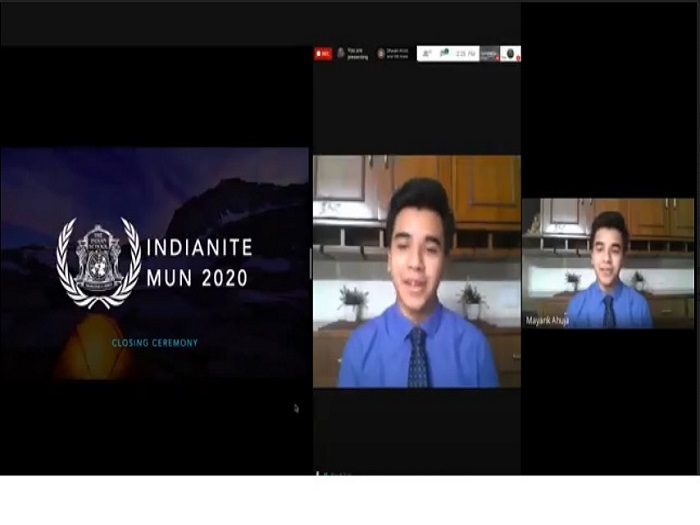Viewport: 700px width, 525px height.
Task: Click your own avatar thumbnail in top bar
Action: (510, 54)
